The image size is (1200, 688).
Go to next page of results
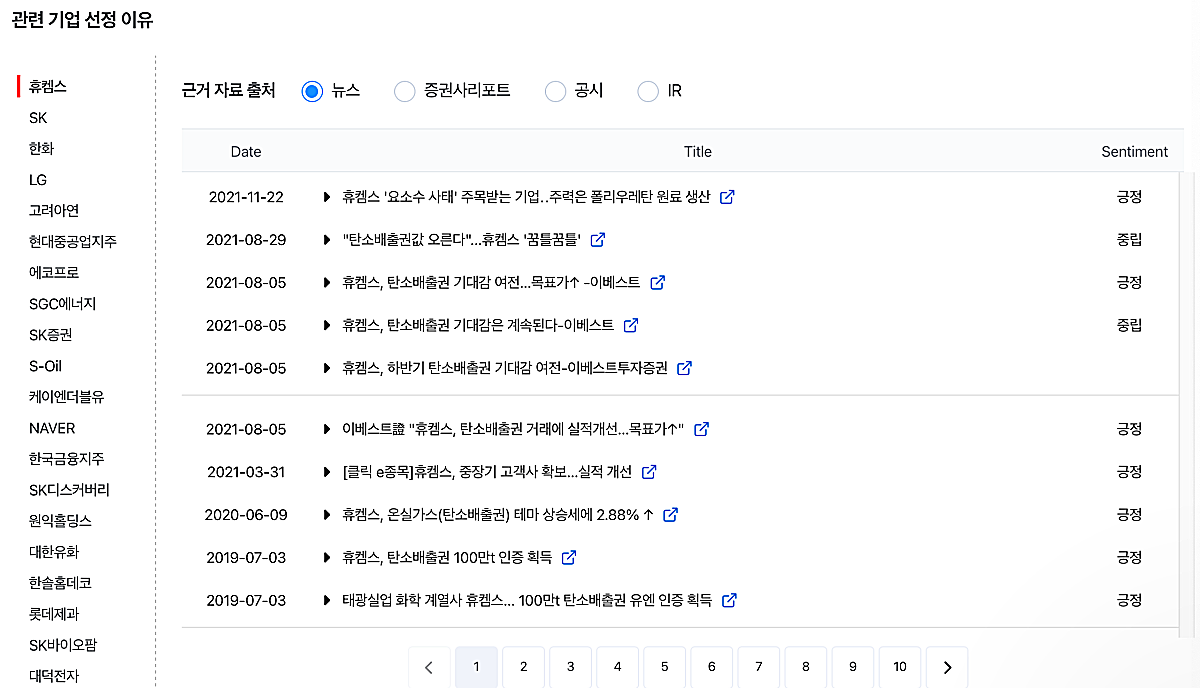pos(947,667)
